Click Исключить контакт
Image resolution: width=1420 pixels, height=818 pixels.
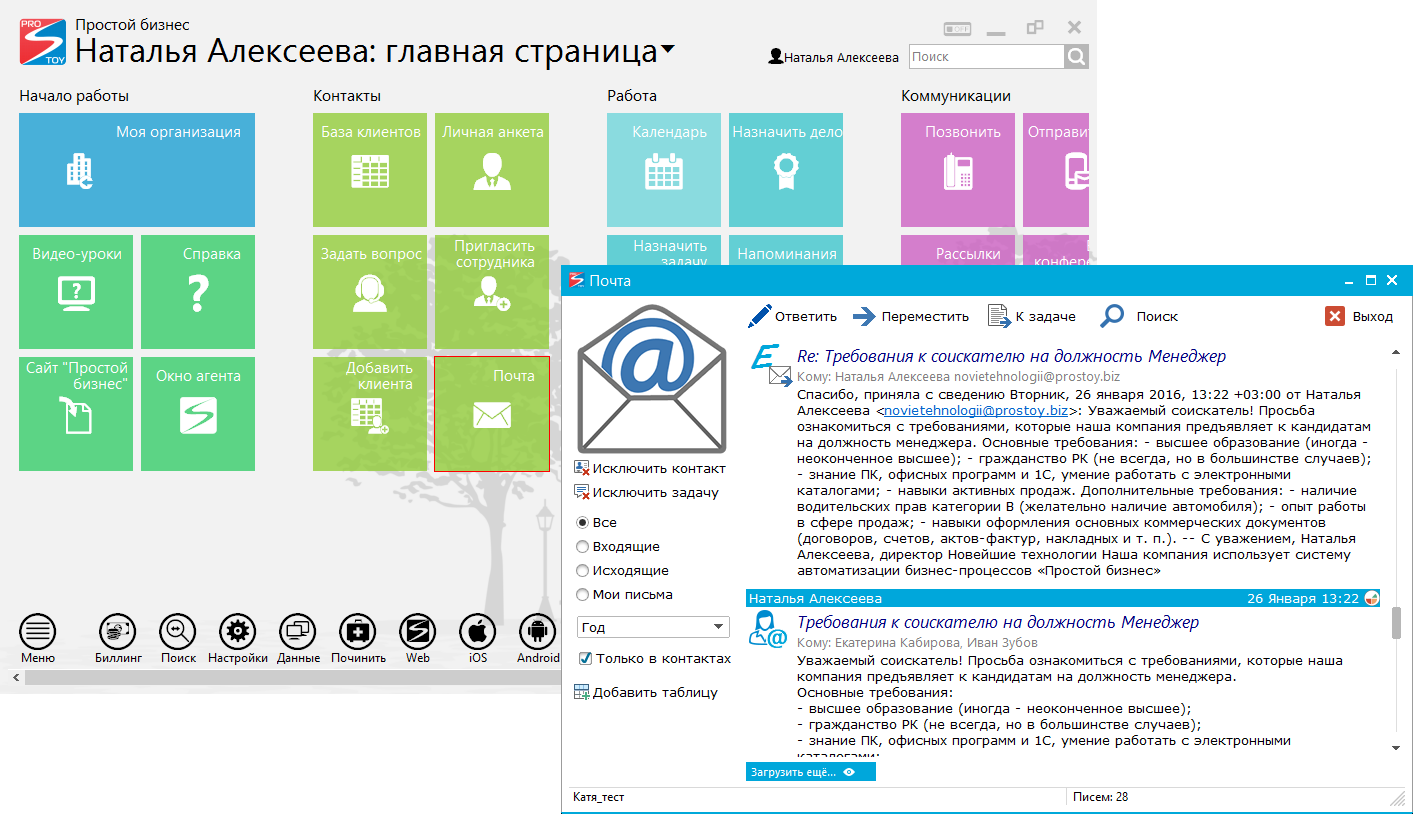pos(650,468)
